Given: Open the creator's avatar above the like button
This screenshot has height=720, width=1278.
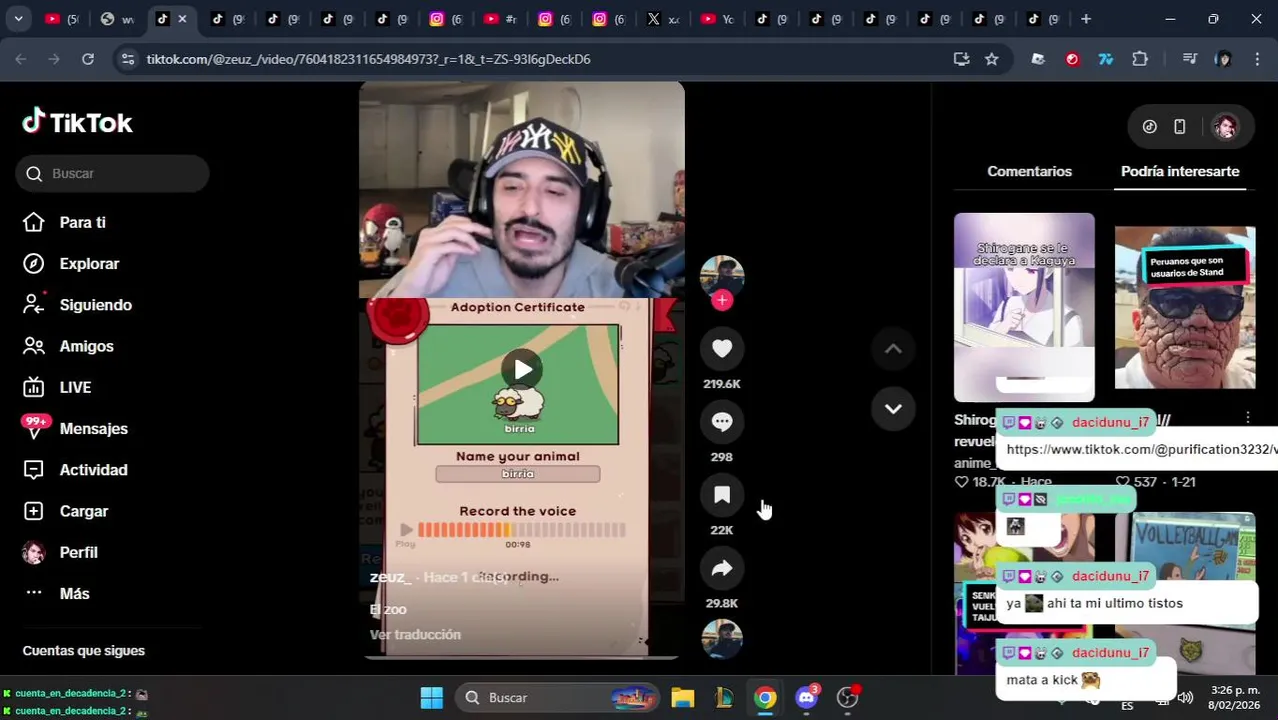Looking at the screenshot, I should (x=722, y=275).
